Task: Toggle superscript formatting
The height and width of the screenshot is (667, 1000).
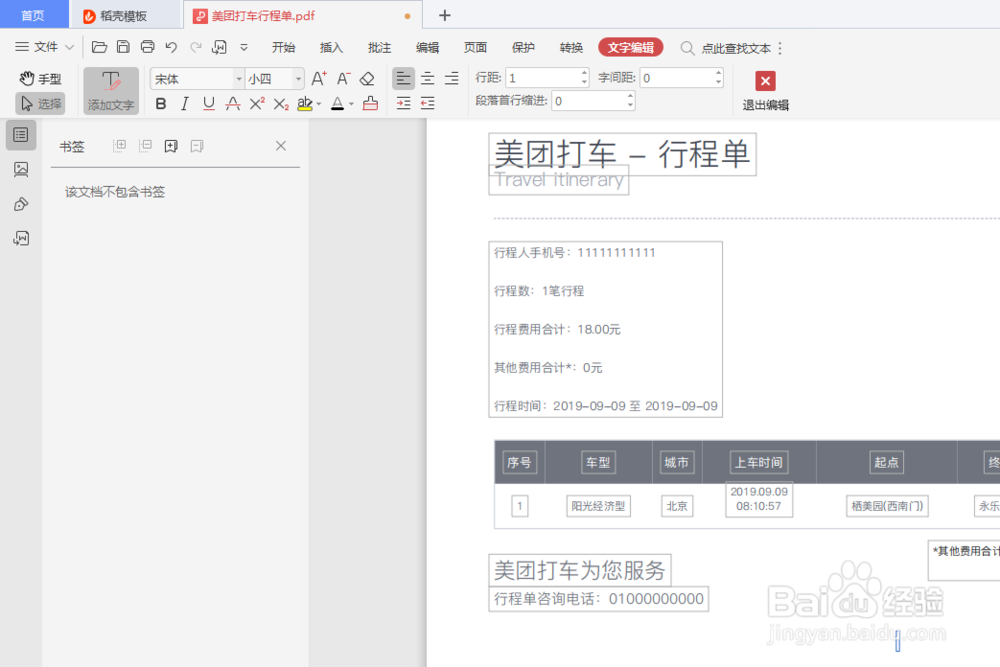Action: pyautogui.click(x=257, y=103)
